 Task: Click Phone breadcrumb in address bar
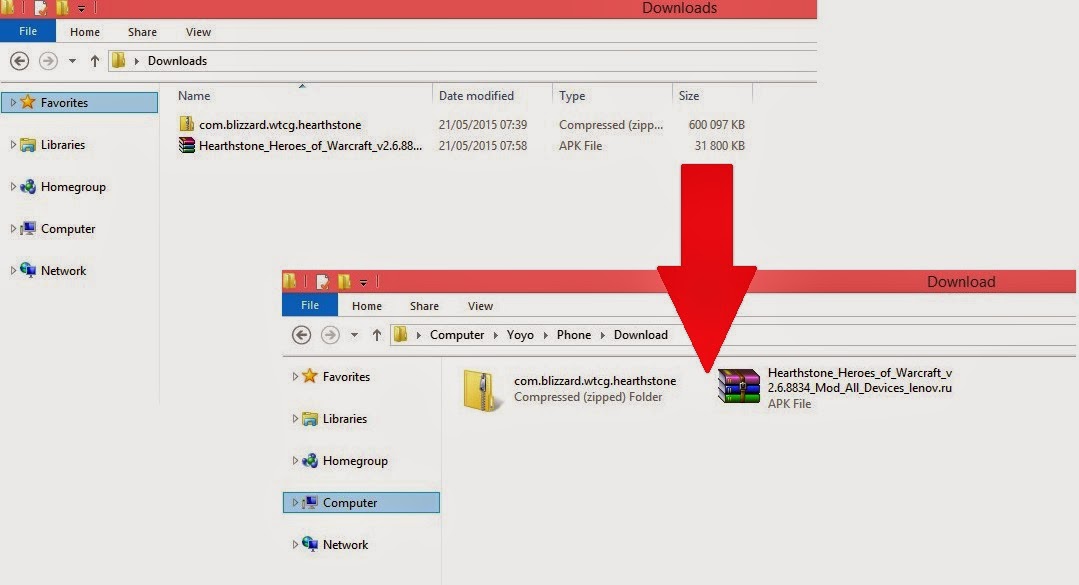pos(574,334)
